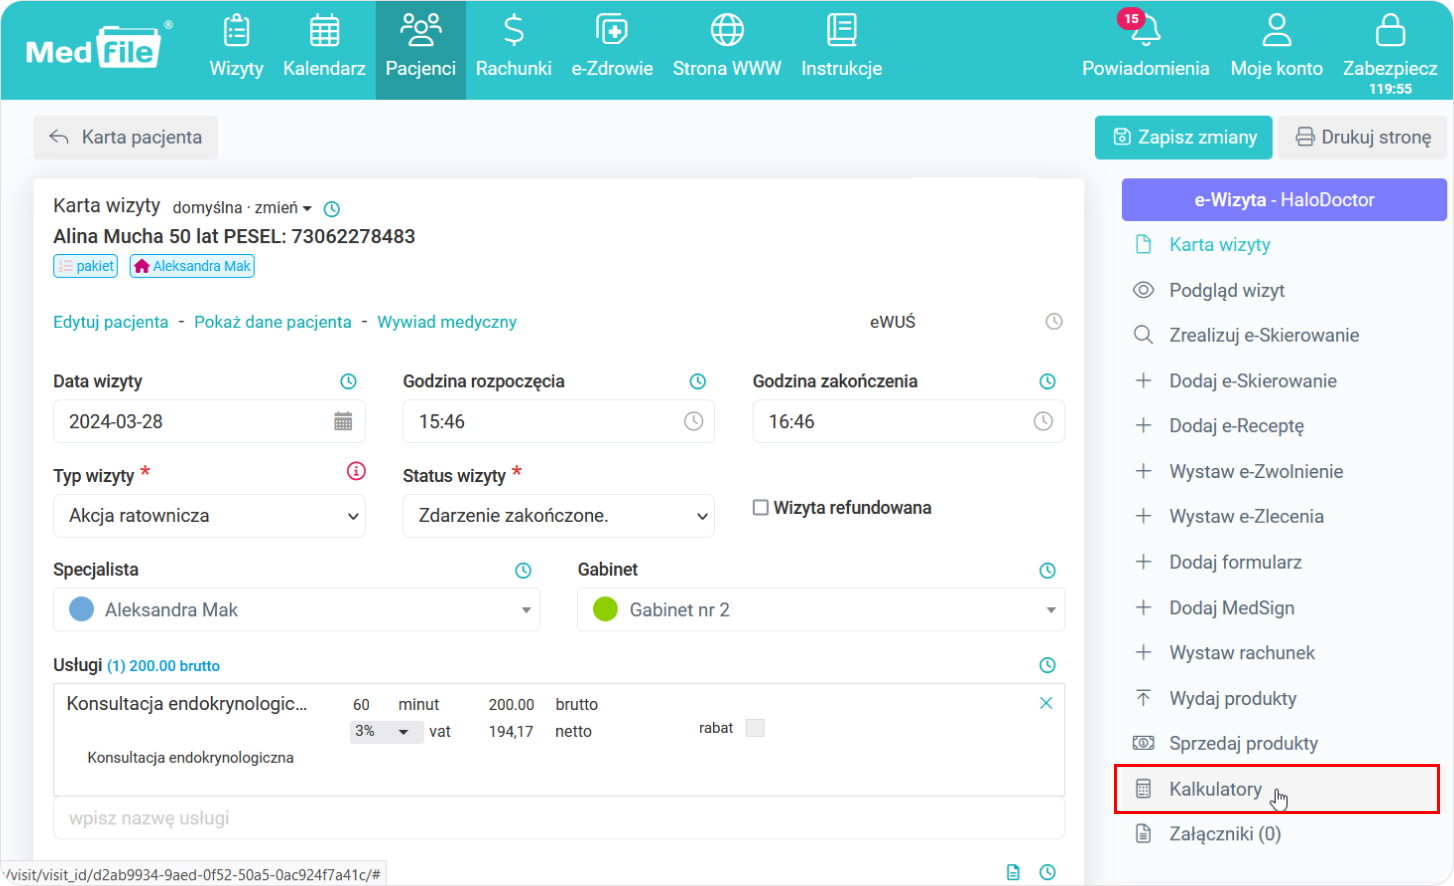Image resolution: width=1454 pixels, height=886 pixels.
Task: Go back to Karta pacjenta
Action: pyautogui.click(x=126, y=137)
